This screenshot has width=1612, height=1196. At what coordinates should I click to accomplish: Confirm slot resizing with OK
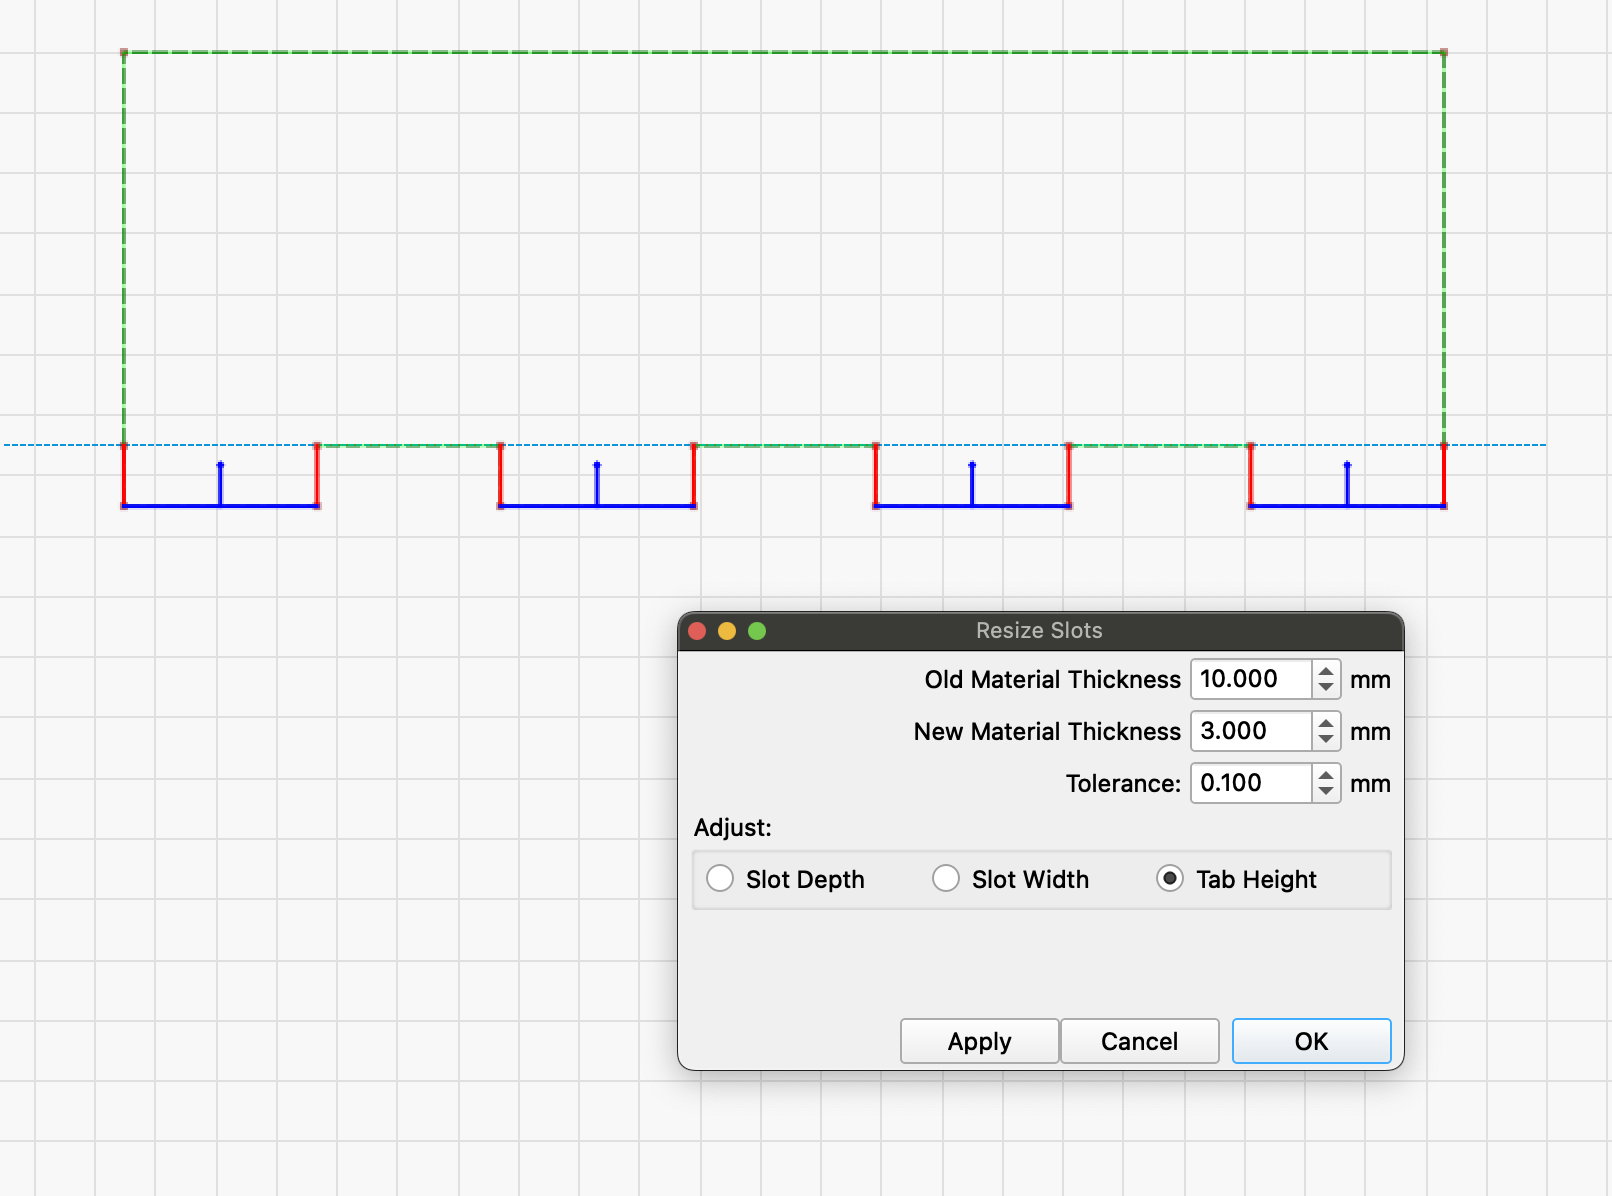(1311, 1042)
